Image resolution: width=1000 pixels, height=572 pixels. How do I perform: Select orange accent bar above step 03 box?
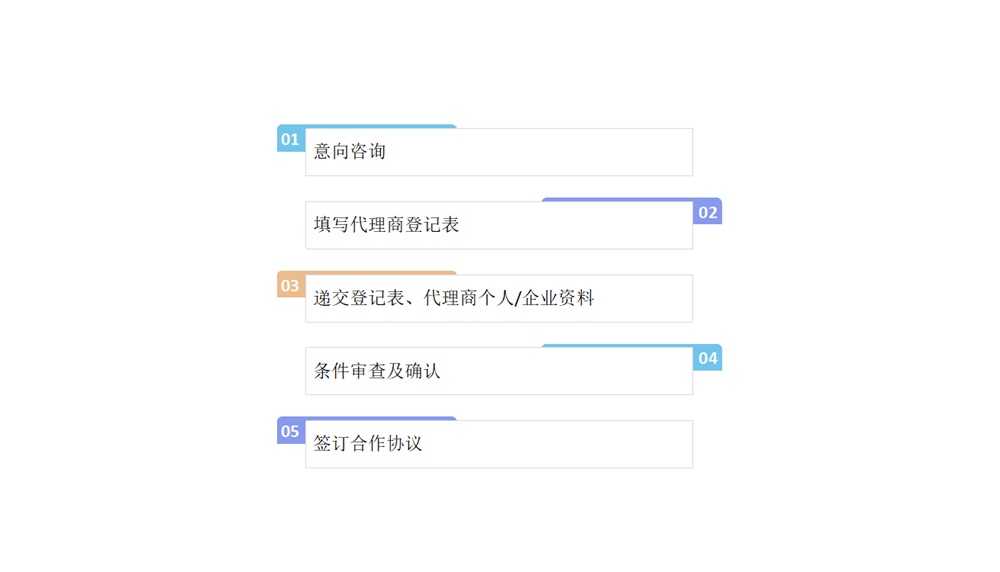(x=381, y=273)
